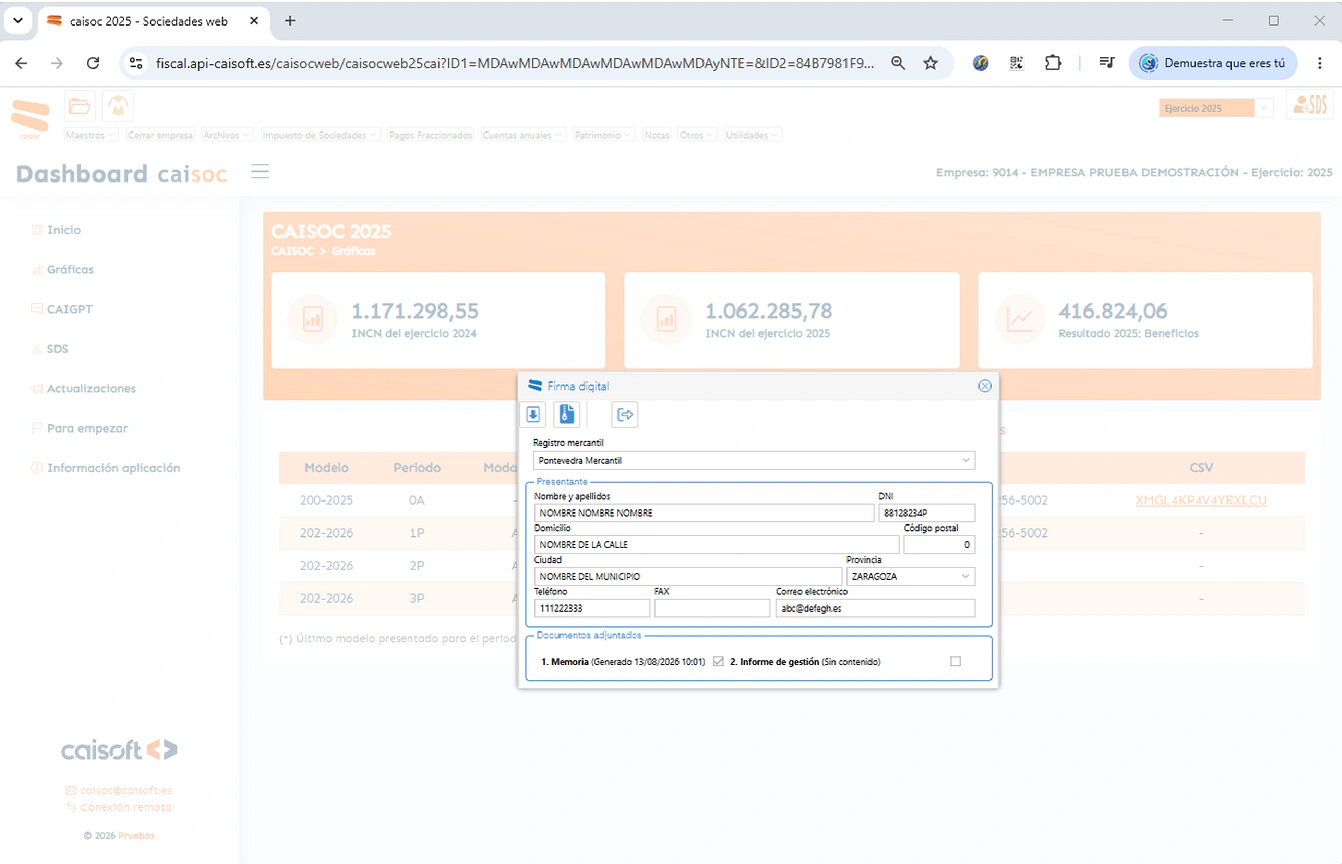Click the zoom magnifier icon in address bar
This screenshot has width=1342, height=864.
[898, 63]
